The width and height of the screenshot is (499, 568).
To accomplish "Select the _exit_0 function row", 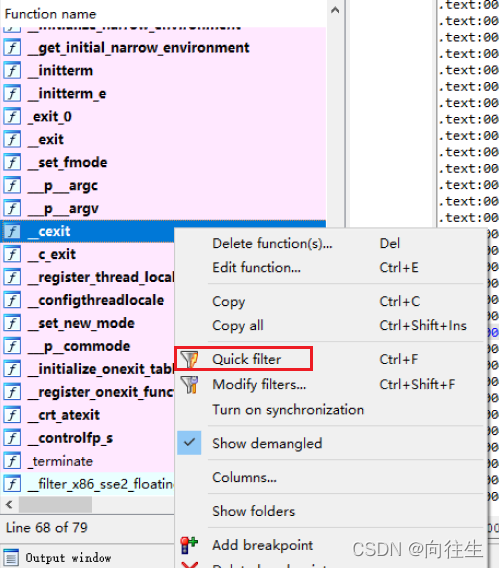I will click(x=164, y=116).
